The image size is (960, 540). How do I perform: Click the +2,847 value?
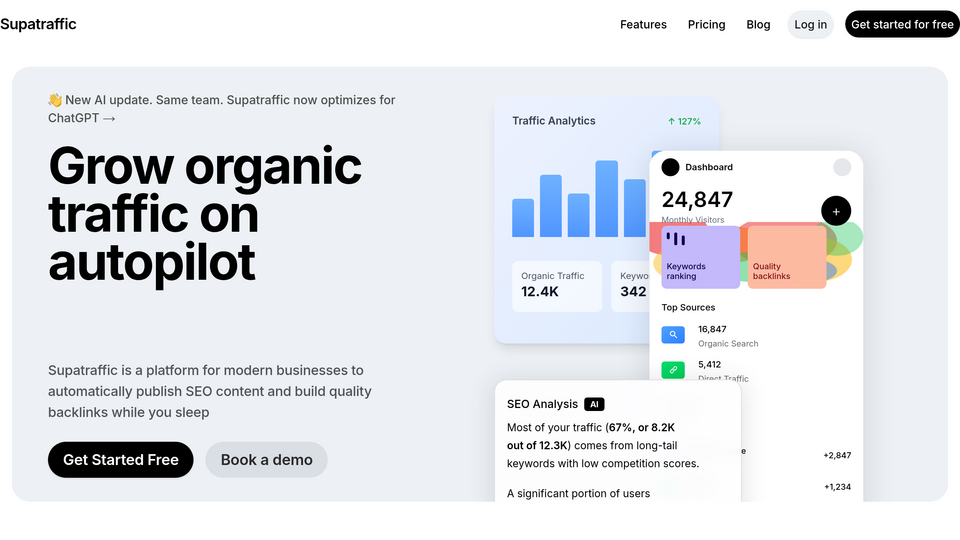pyautogui.click(x=837, y=456)
